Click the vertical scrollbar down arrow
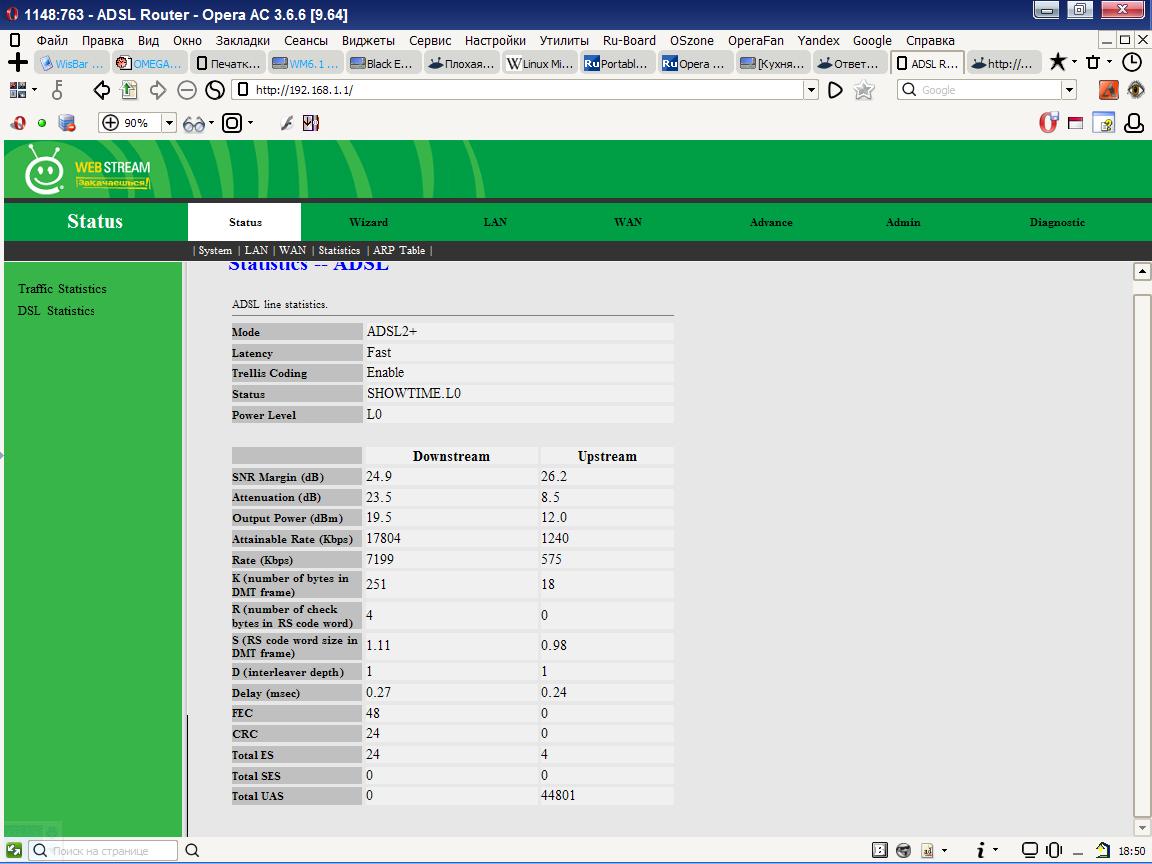The image size is (1152, 864). 1142,828
